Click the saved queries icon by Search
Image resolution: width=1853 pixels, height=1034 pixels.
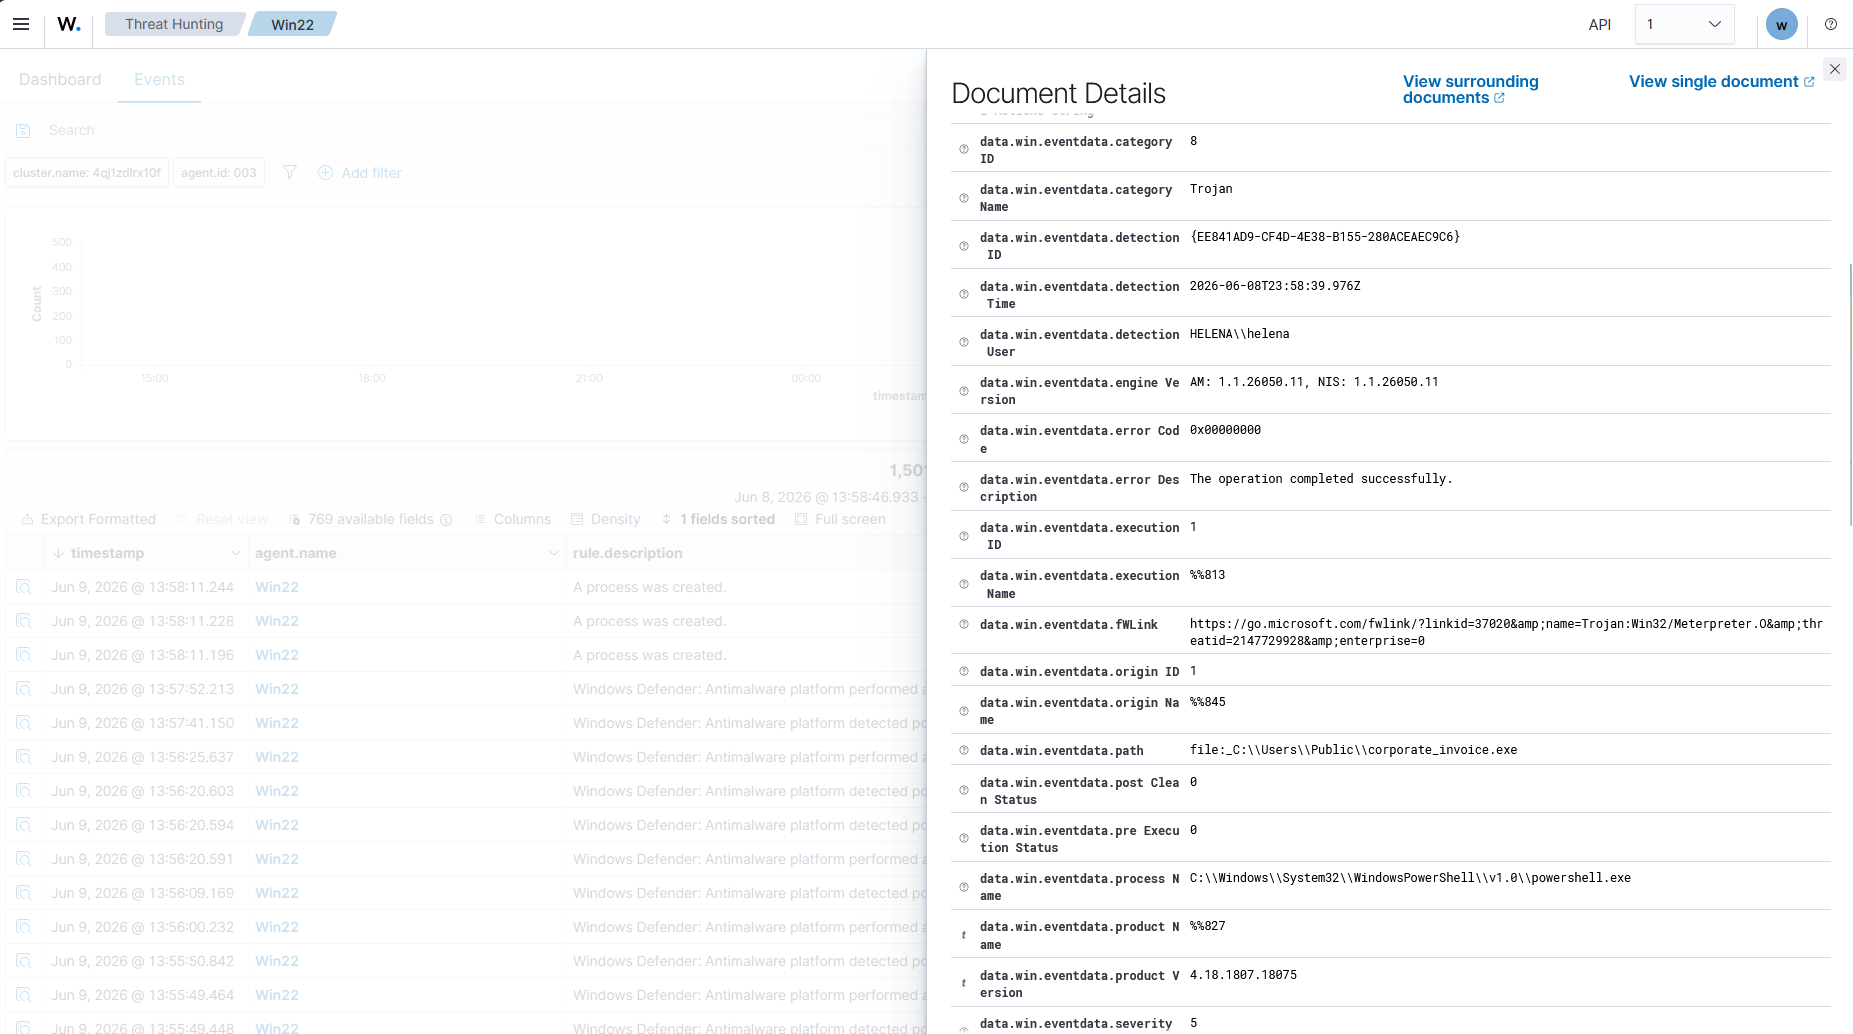(x=23, y=131)
